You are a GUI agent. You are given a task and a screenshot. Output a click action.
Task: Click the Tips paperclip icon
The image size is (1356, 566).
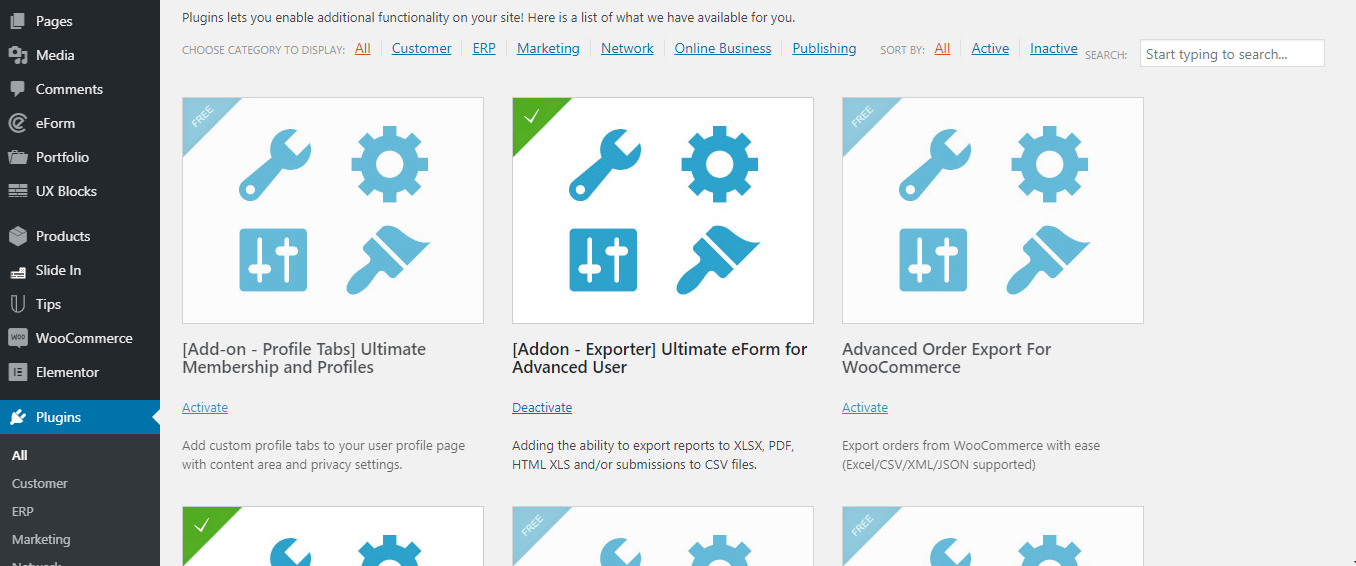pyautogui.click(x=17, y=304)
